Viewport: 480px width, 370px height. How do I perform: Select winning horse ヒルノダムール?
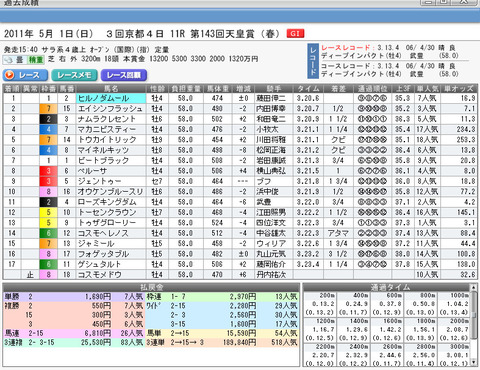111,98
